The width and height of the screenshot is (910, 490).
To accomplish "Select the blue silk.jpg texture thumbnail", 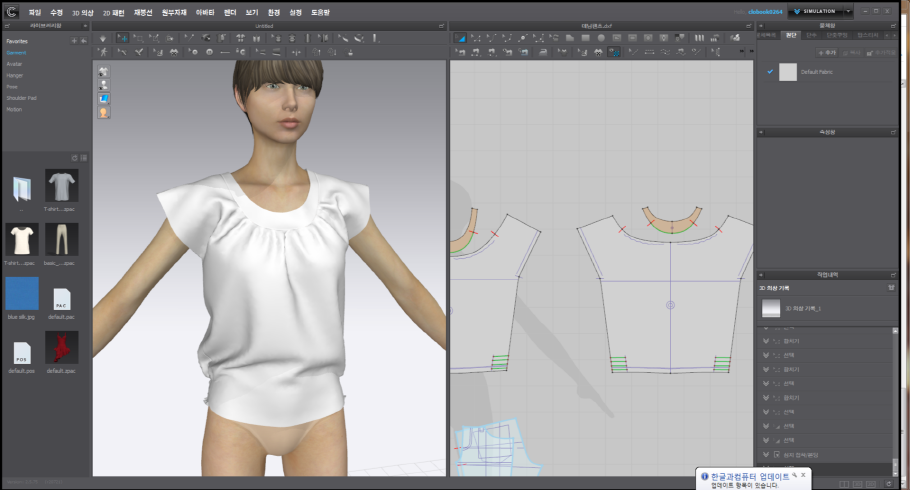I will tap(22, 294).
